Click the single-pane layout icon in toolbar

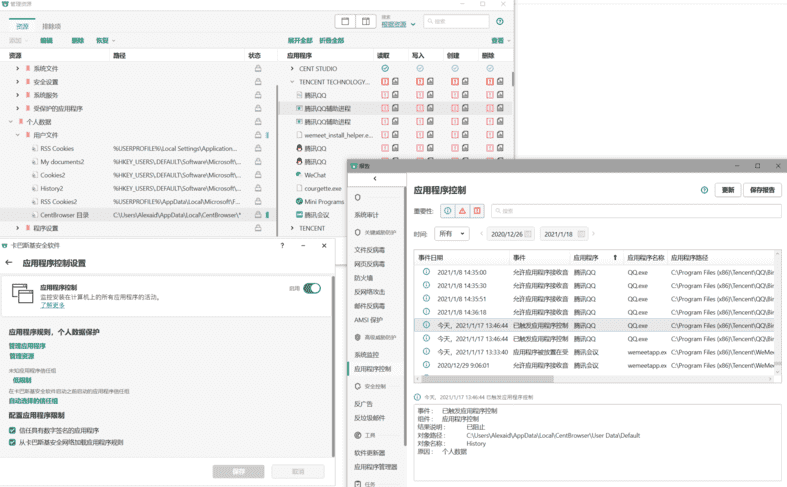345,22
